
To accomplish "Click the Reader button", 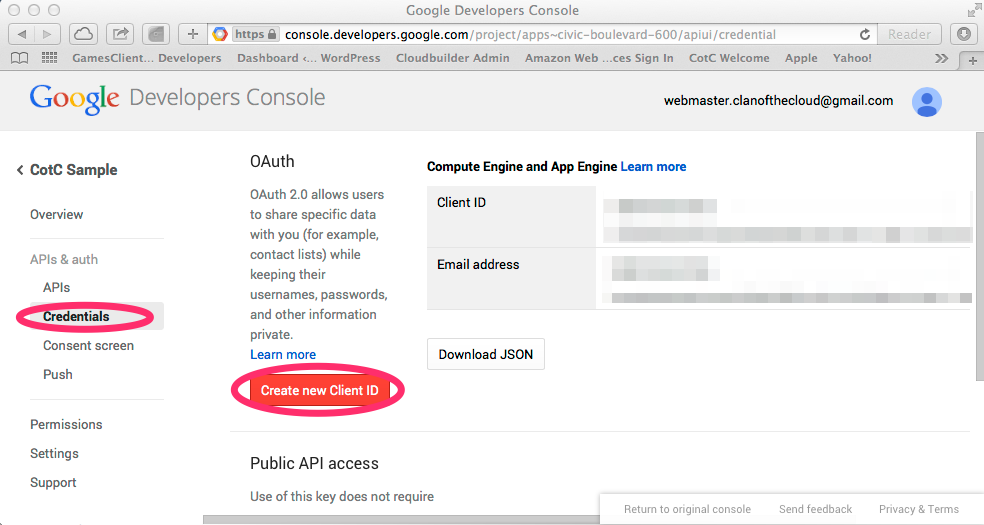I will [909, 34].
